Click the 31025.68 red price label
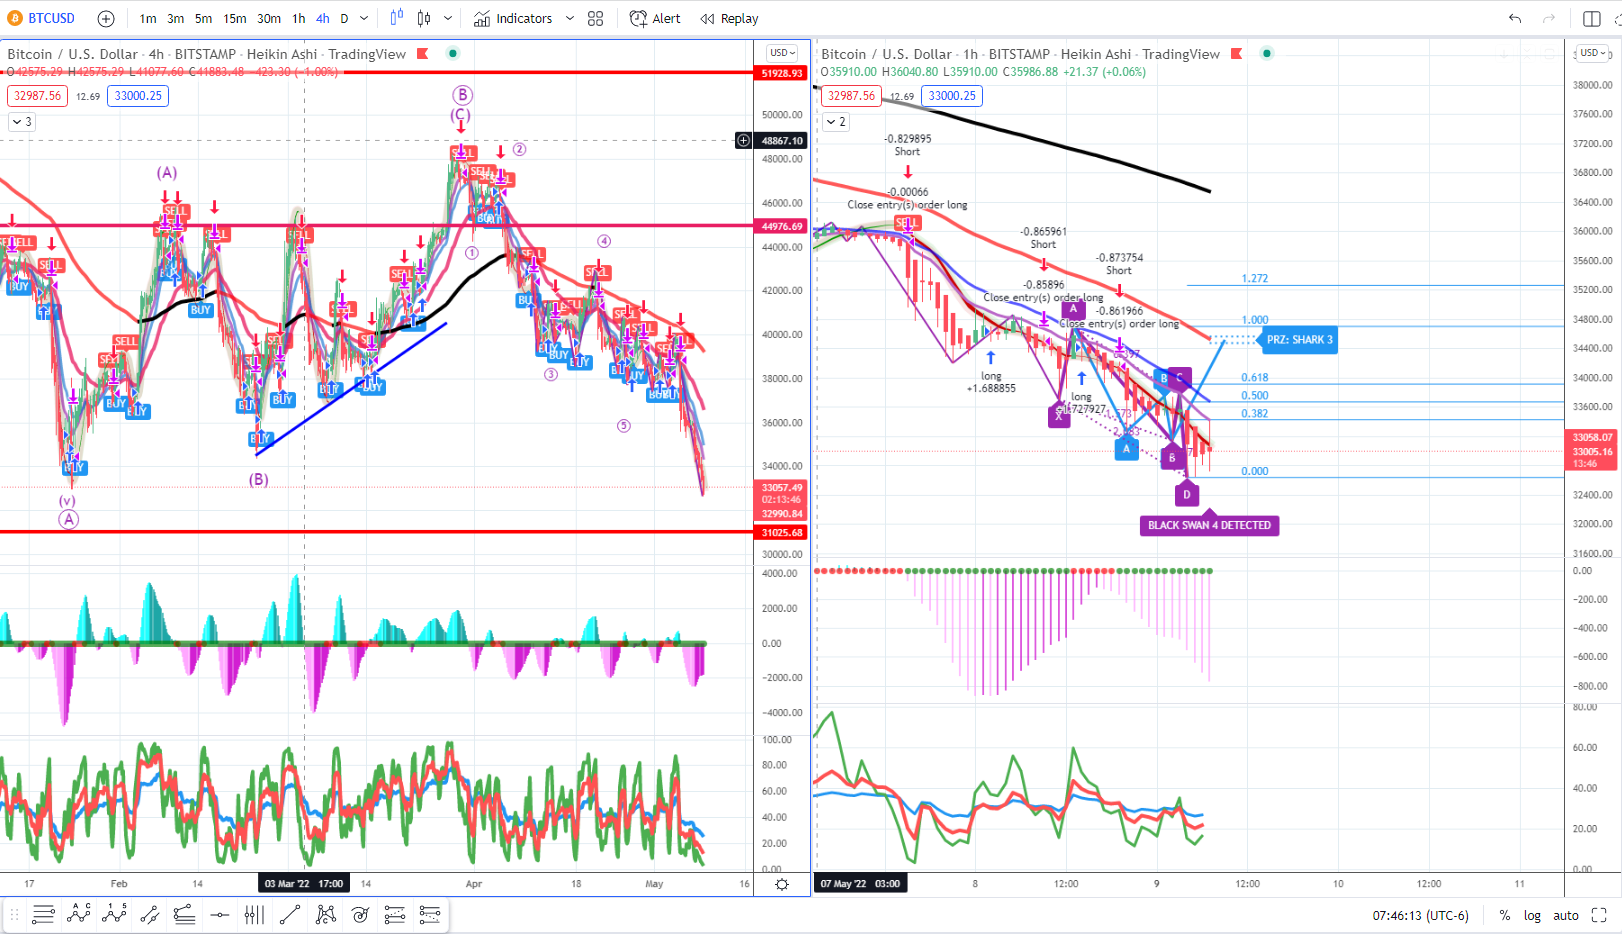 [781, 533]
